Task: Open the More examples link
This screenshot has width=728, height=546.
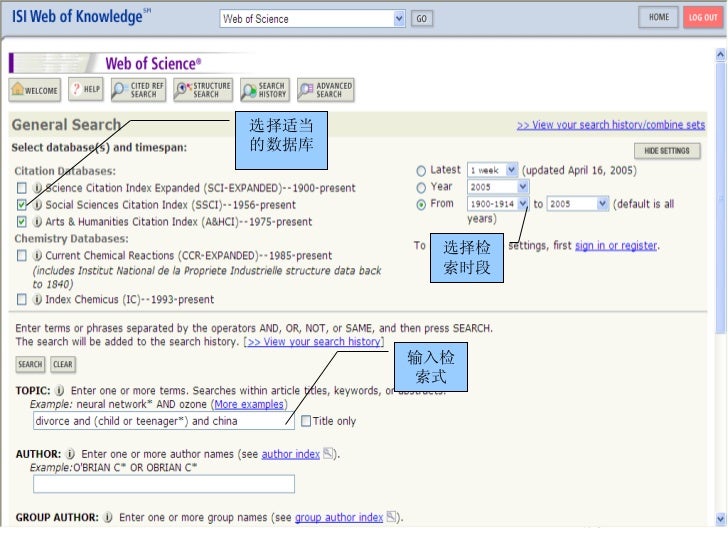Action: [x=249, y=404]
